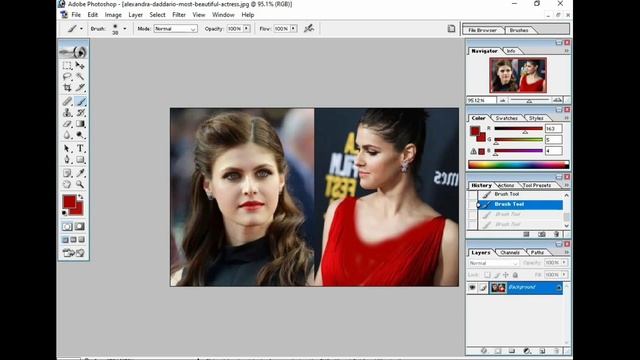Select the Rectangular Marquee tool
This screenshot has width=640, height=360.
click(x=67, y=65)
